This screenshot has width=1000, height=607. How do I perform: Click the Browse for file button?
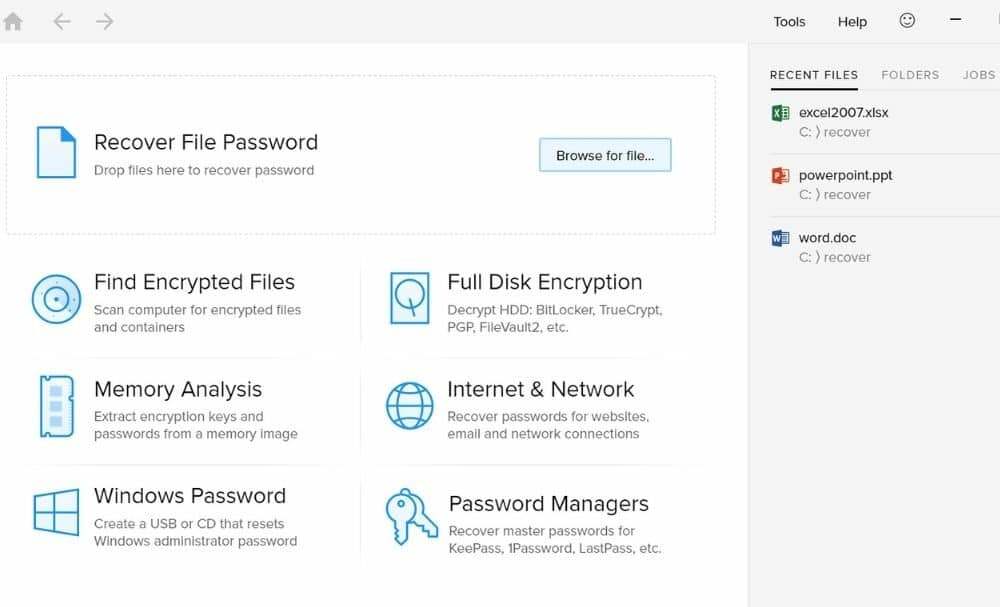(605, 155)
